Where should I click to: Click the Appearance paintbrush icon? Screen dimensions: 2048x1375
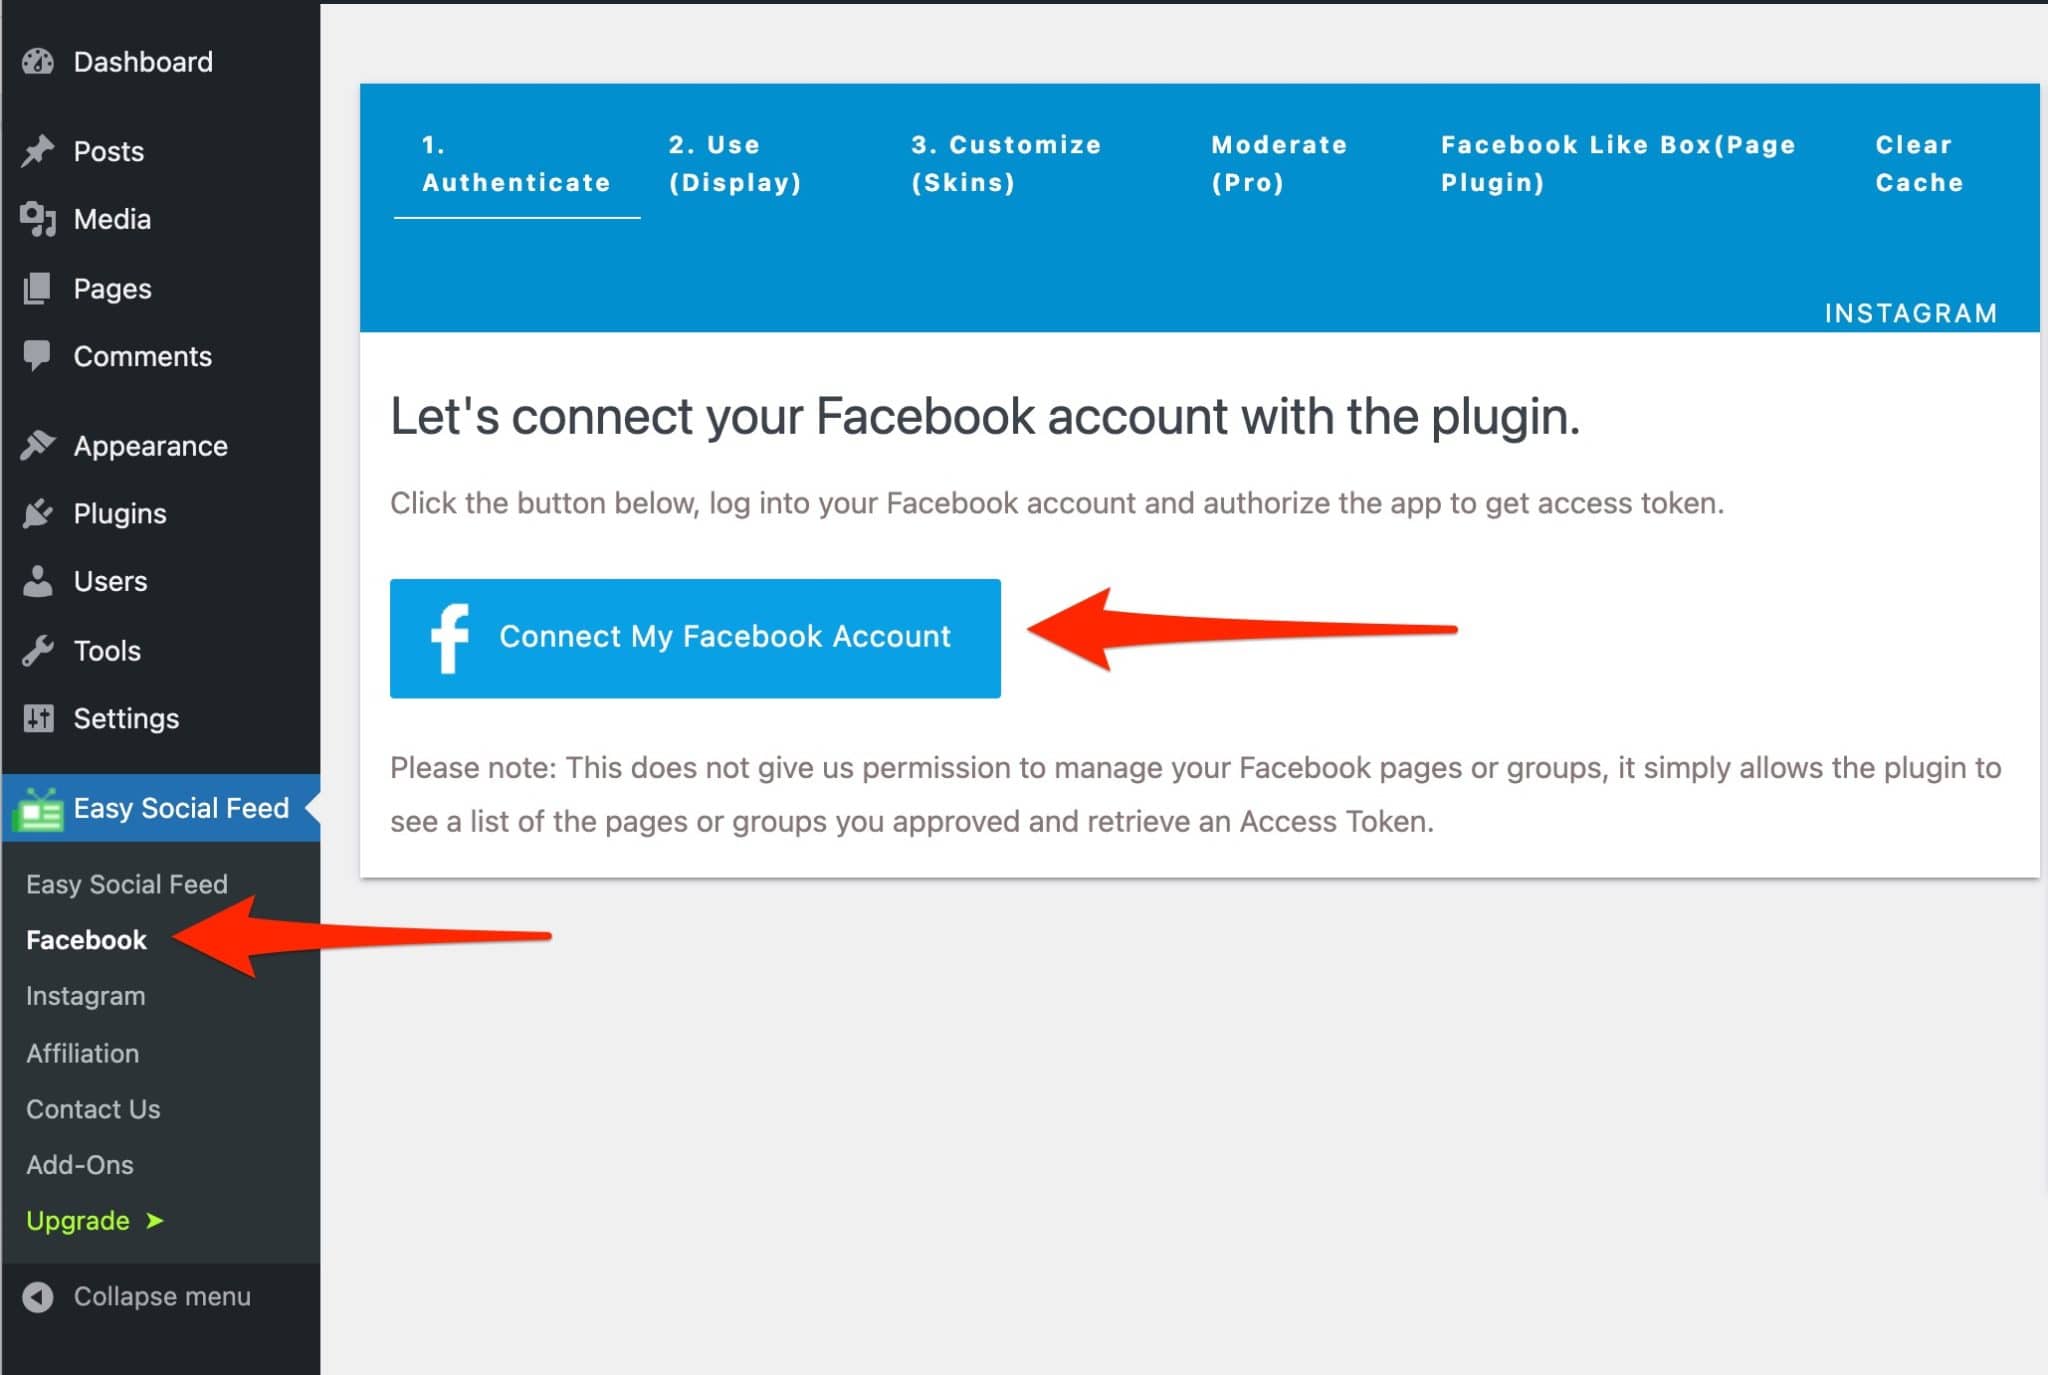pos(38,444)
